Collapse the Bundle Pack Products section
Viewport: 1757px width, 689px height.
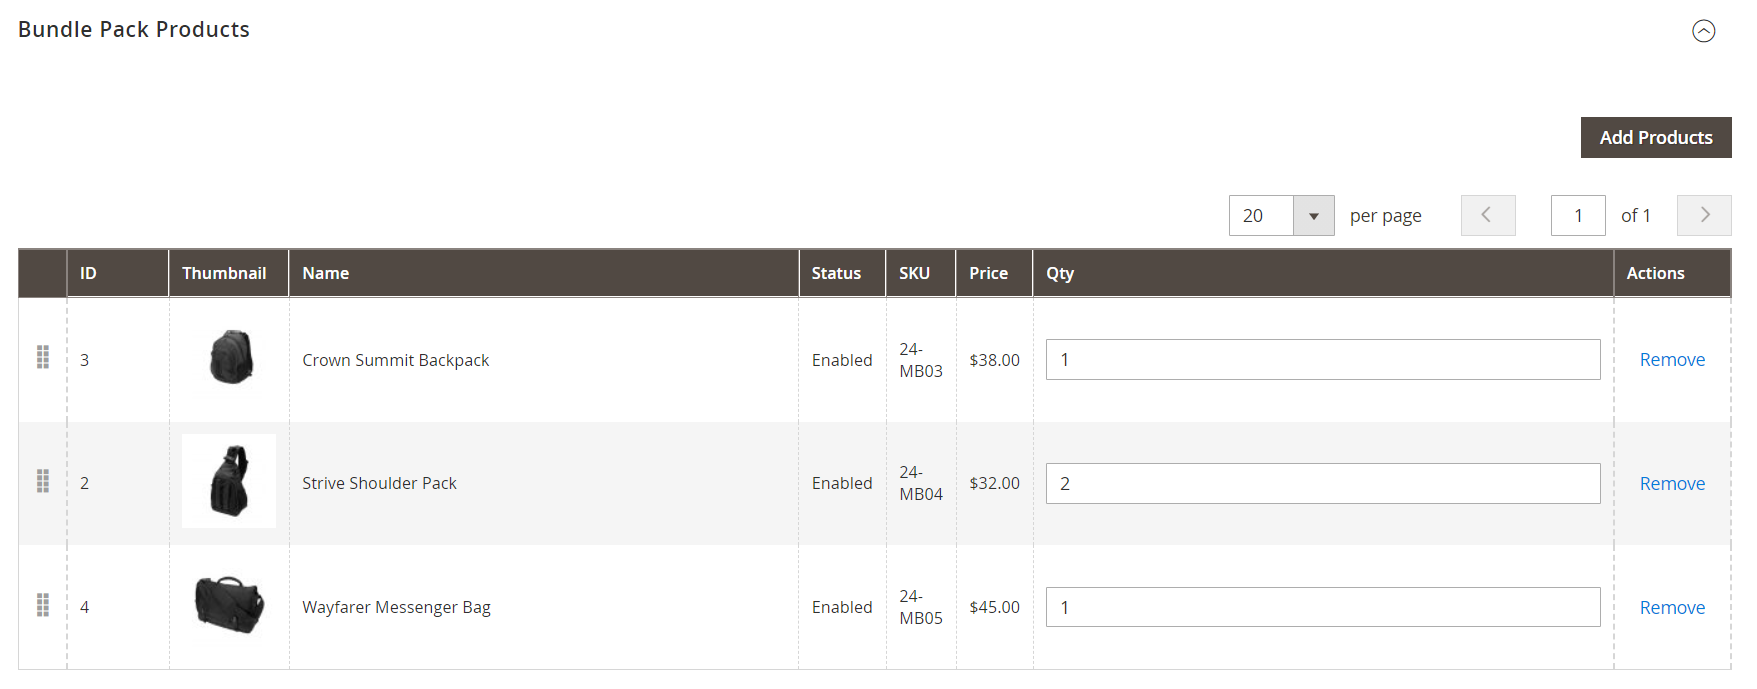pos(1703,31)
